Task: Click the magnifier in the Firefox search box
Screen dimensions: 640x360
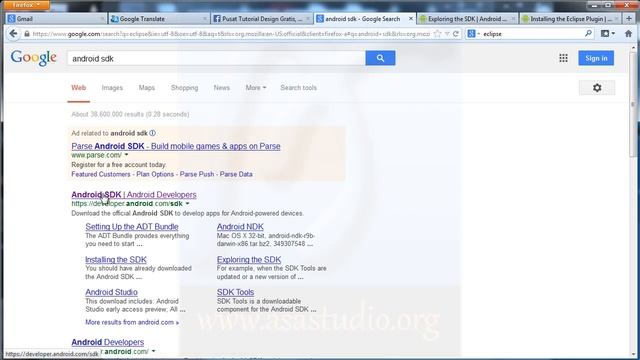Action: tap(588, 33)
